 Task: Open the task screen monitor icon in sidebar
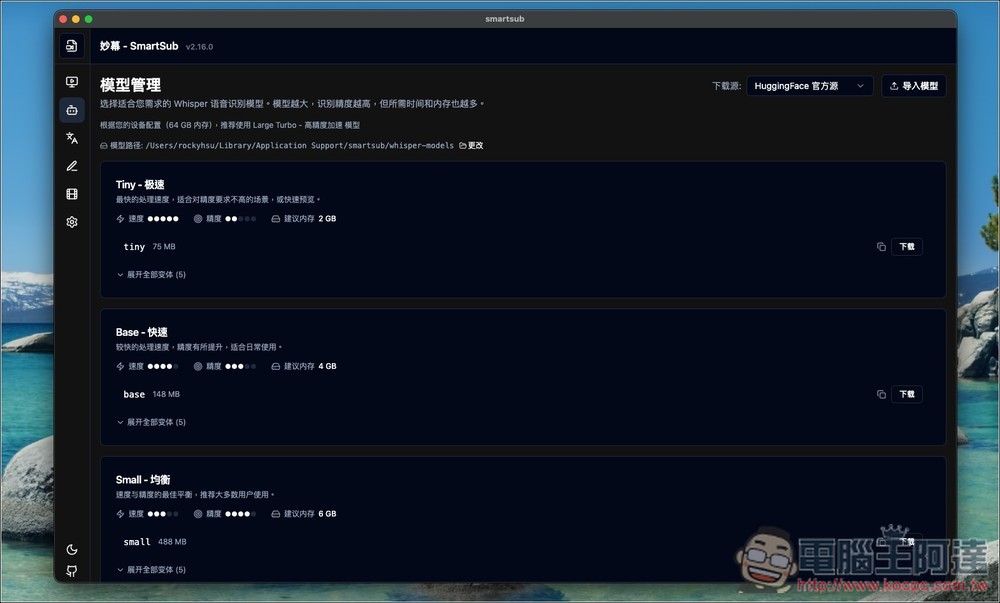tap(71, 82)
